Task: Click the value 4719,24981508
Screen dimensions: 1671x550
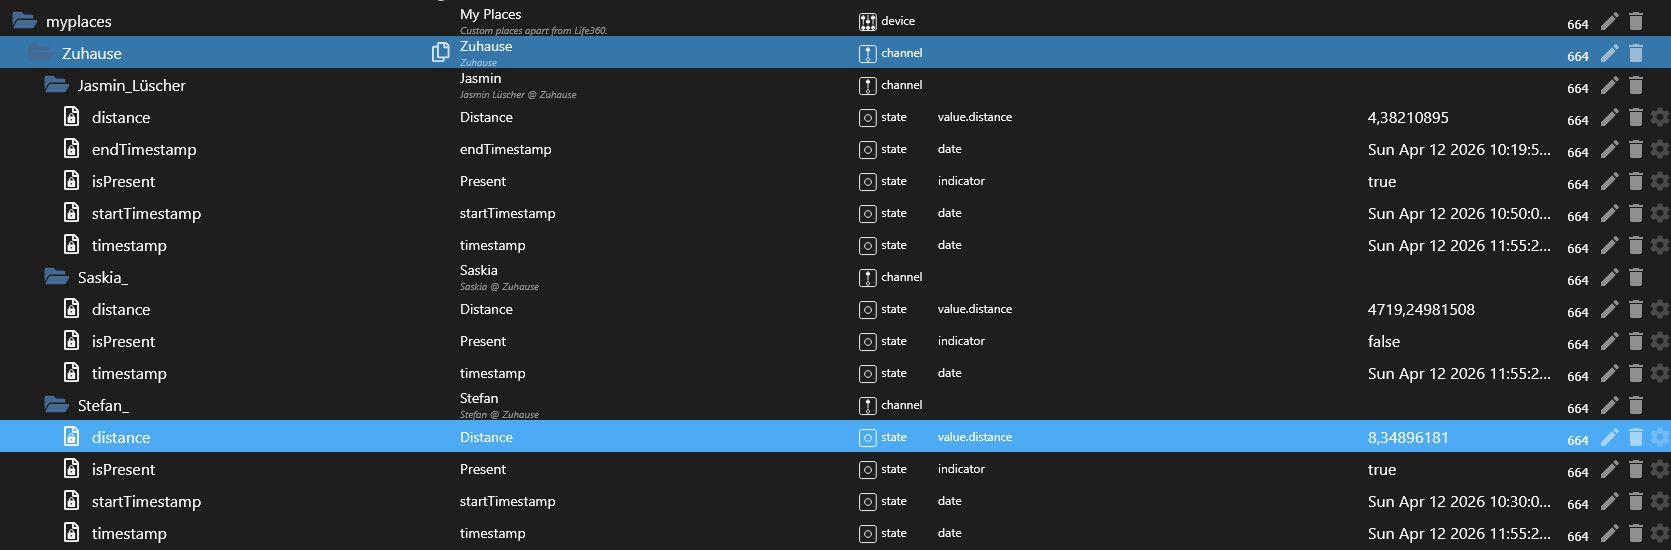Action: tap(1421, 309)
